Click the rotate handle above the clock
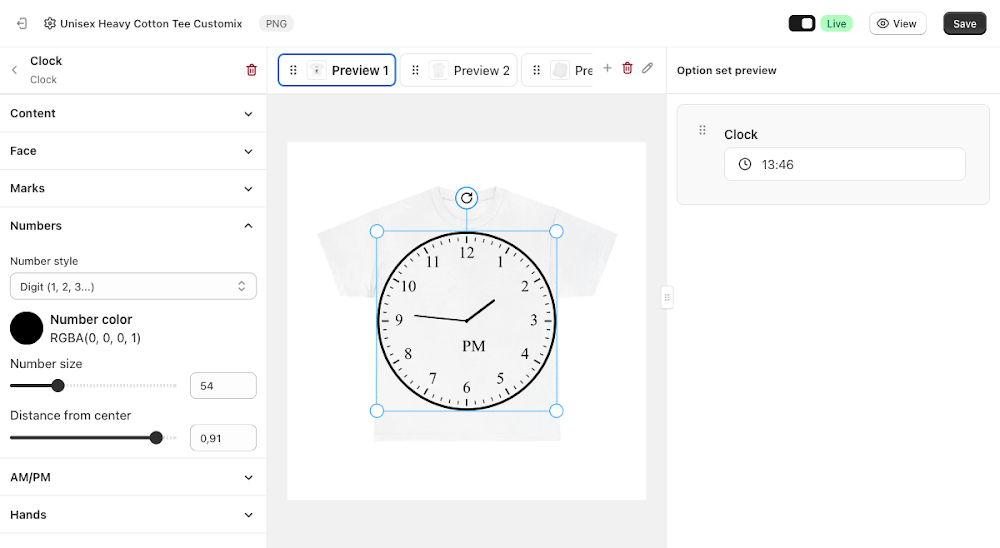 pos(467,198)
